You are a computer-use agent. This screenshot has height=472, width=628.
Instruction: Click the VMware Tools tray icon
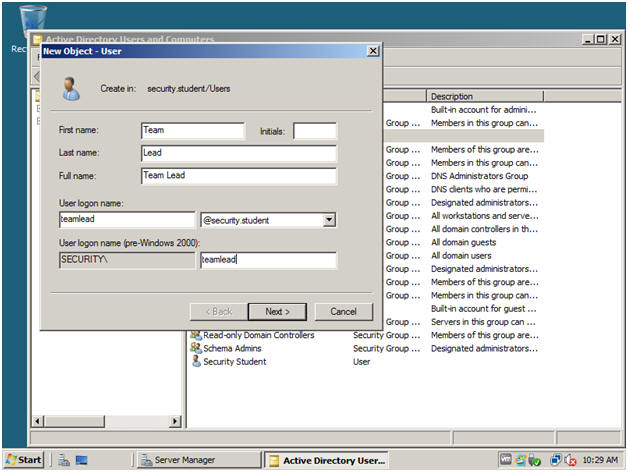pos(506,460)
